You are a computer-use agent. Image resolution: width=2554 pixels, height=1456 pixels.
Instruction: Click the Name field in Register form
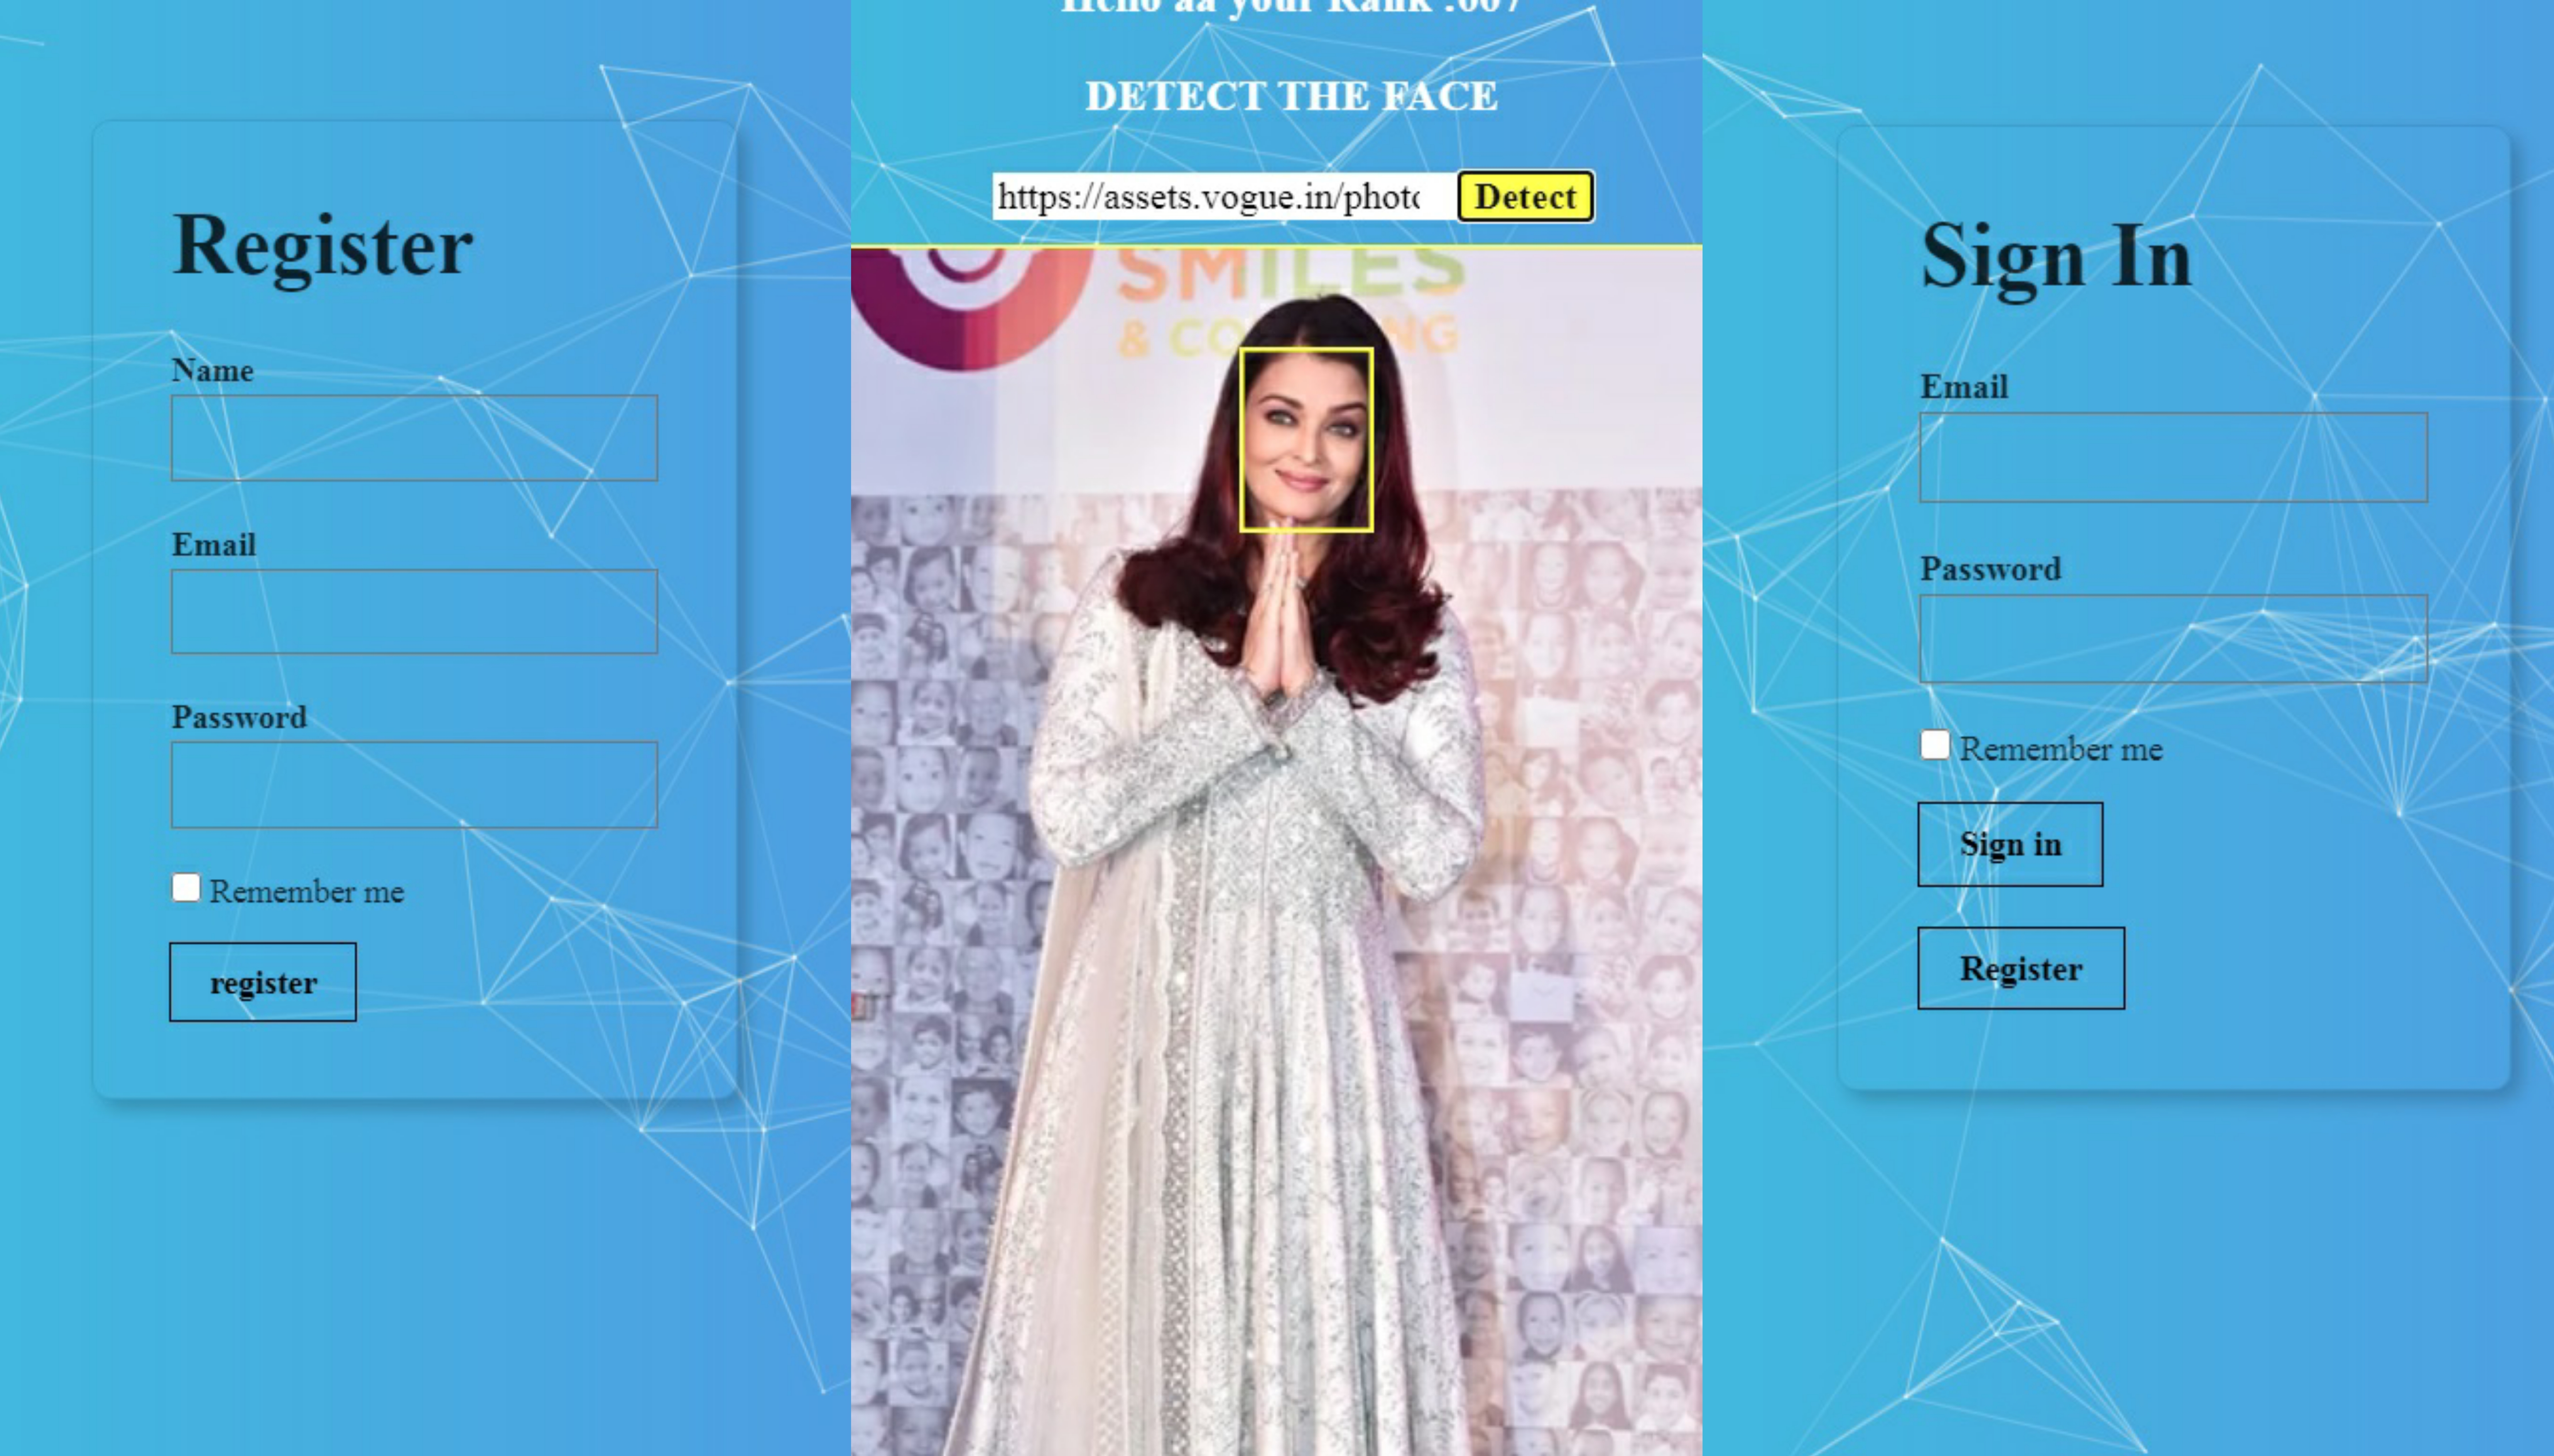pos(414,438)
